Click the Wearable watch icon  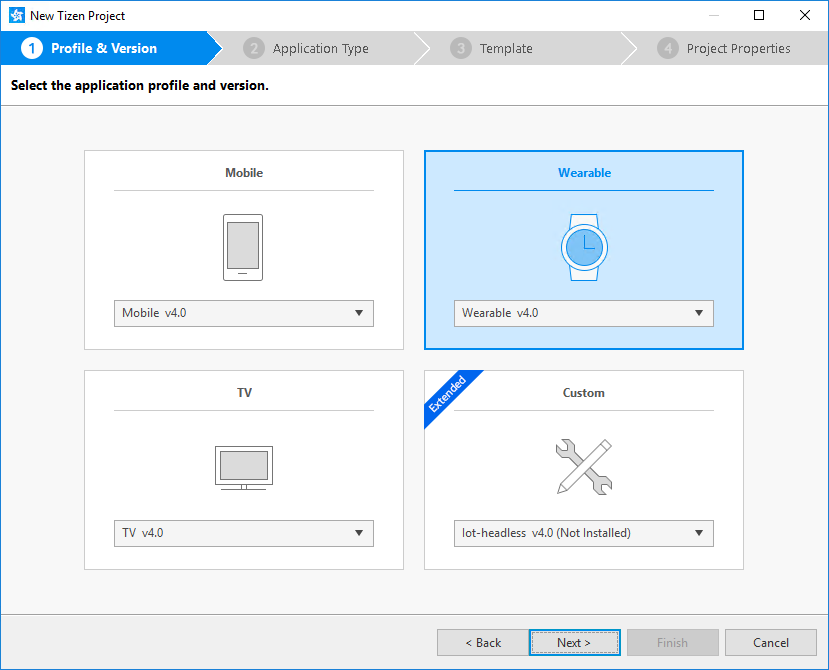pyautogui.click(x=583, y=247)
